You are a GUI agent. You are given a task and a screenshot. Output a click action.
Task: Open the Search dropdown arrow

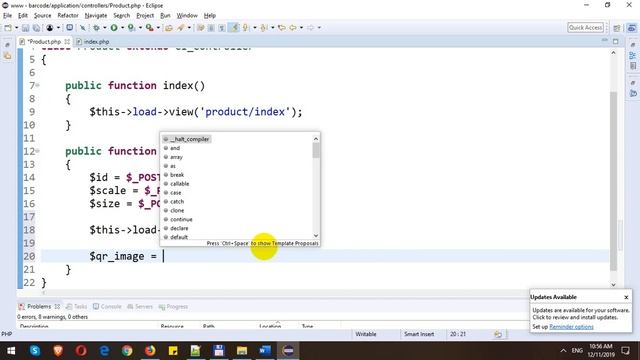tap(189, 28)
